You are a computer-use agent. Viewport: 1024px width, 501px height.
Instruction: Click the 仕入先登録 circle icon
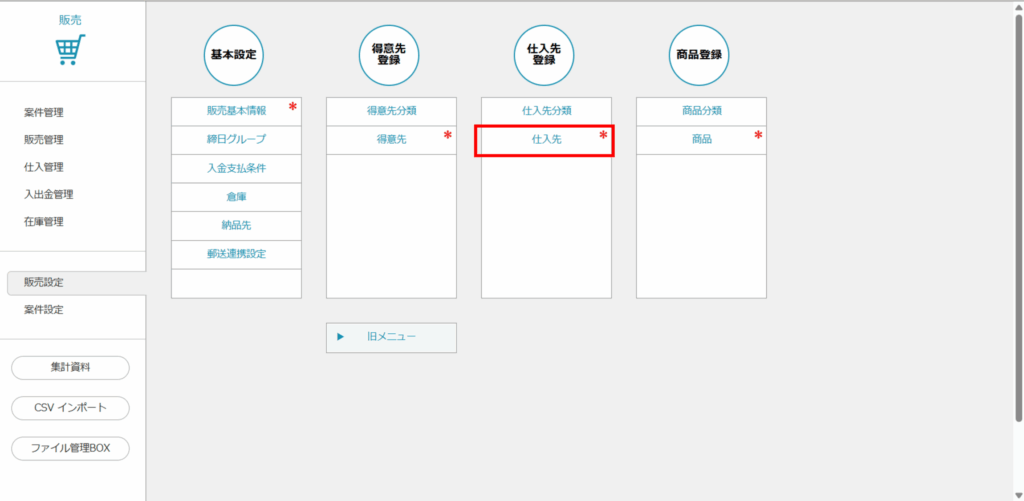tap(544, 54)
